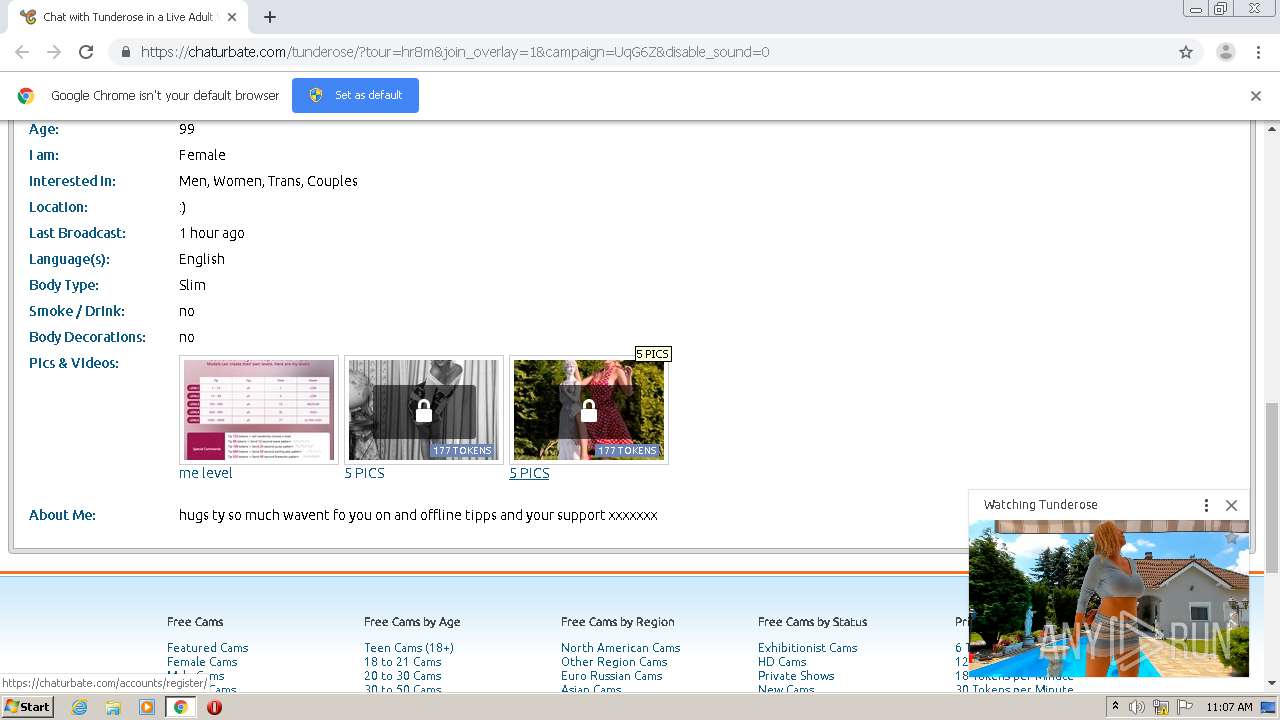Open a new browser tab
This screenshot has height=720, width=1280.
[269, 17]
